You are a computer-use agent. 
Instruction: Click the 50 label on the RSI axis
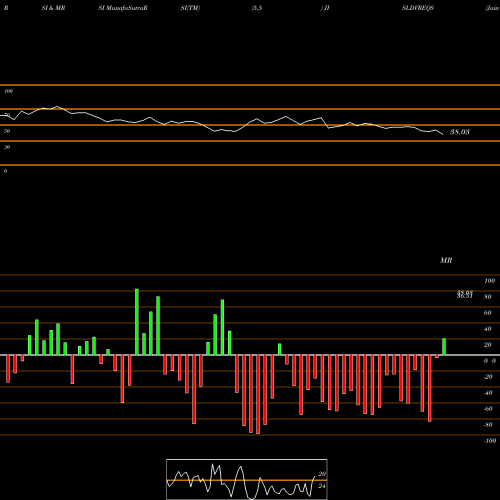click(x=7, y=131)
